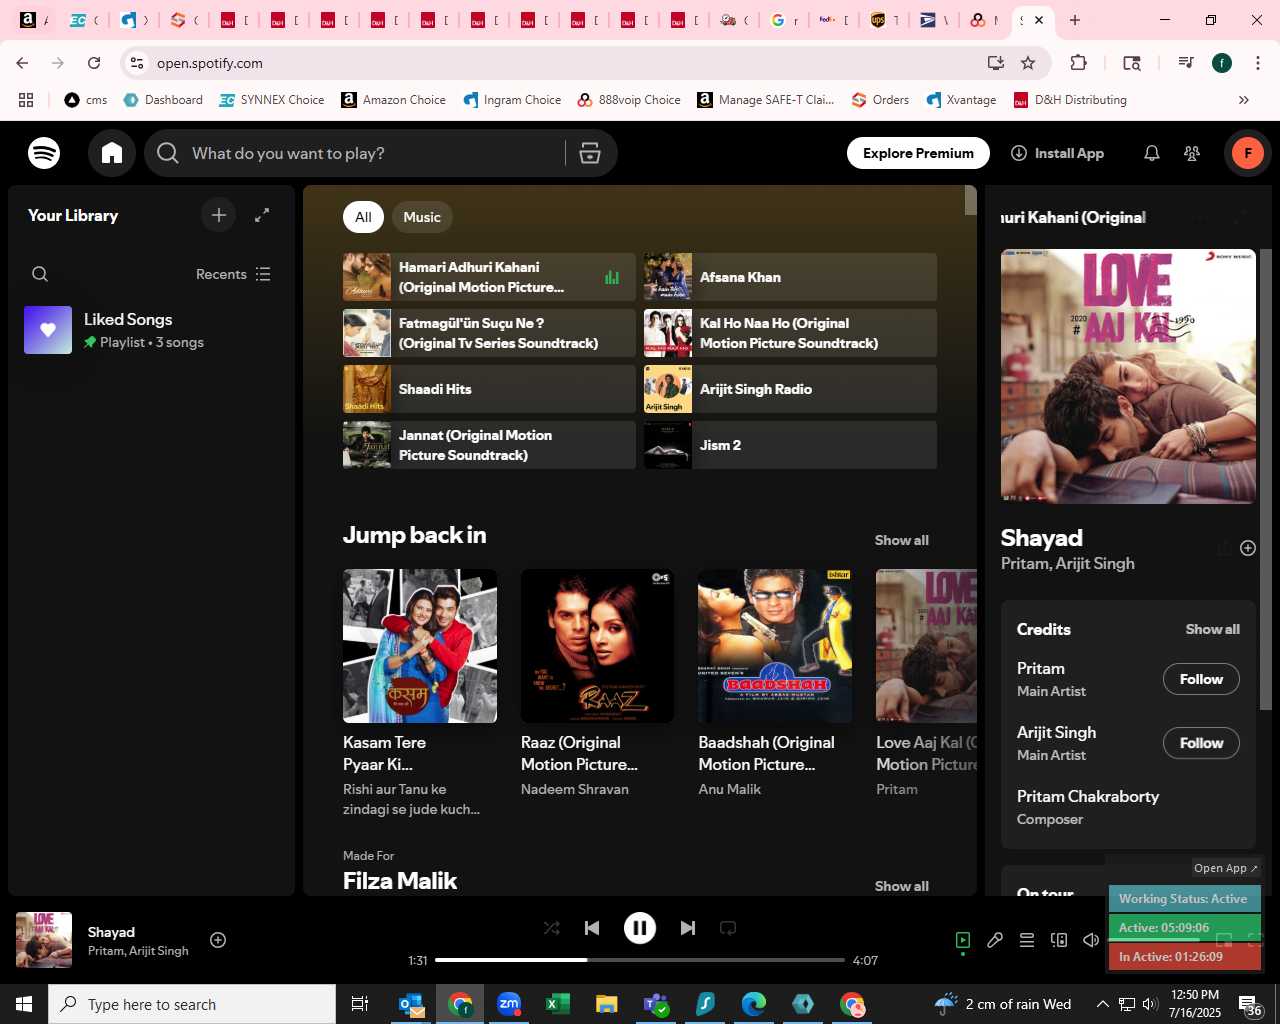1280x1024 pixels.
Task: Skip to previous track
Action: 592,928
